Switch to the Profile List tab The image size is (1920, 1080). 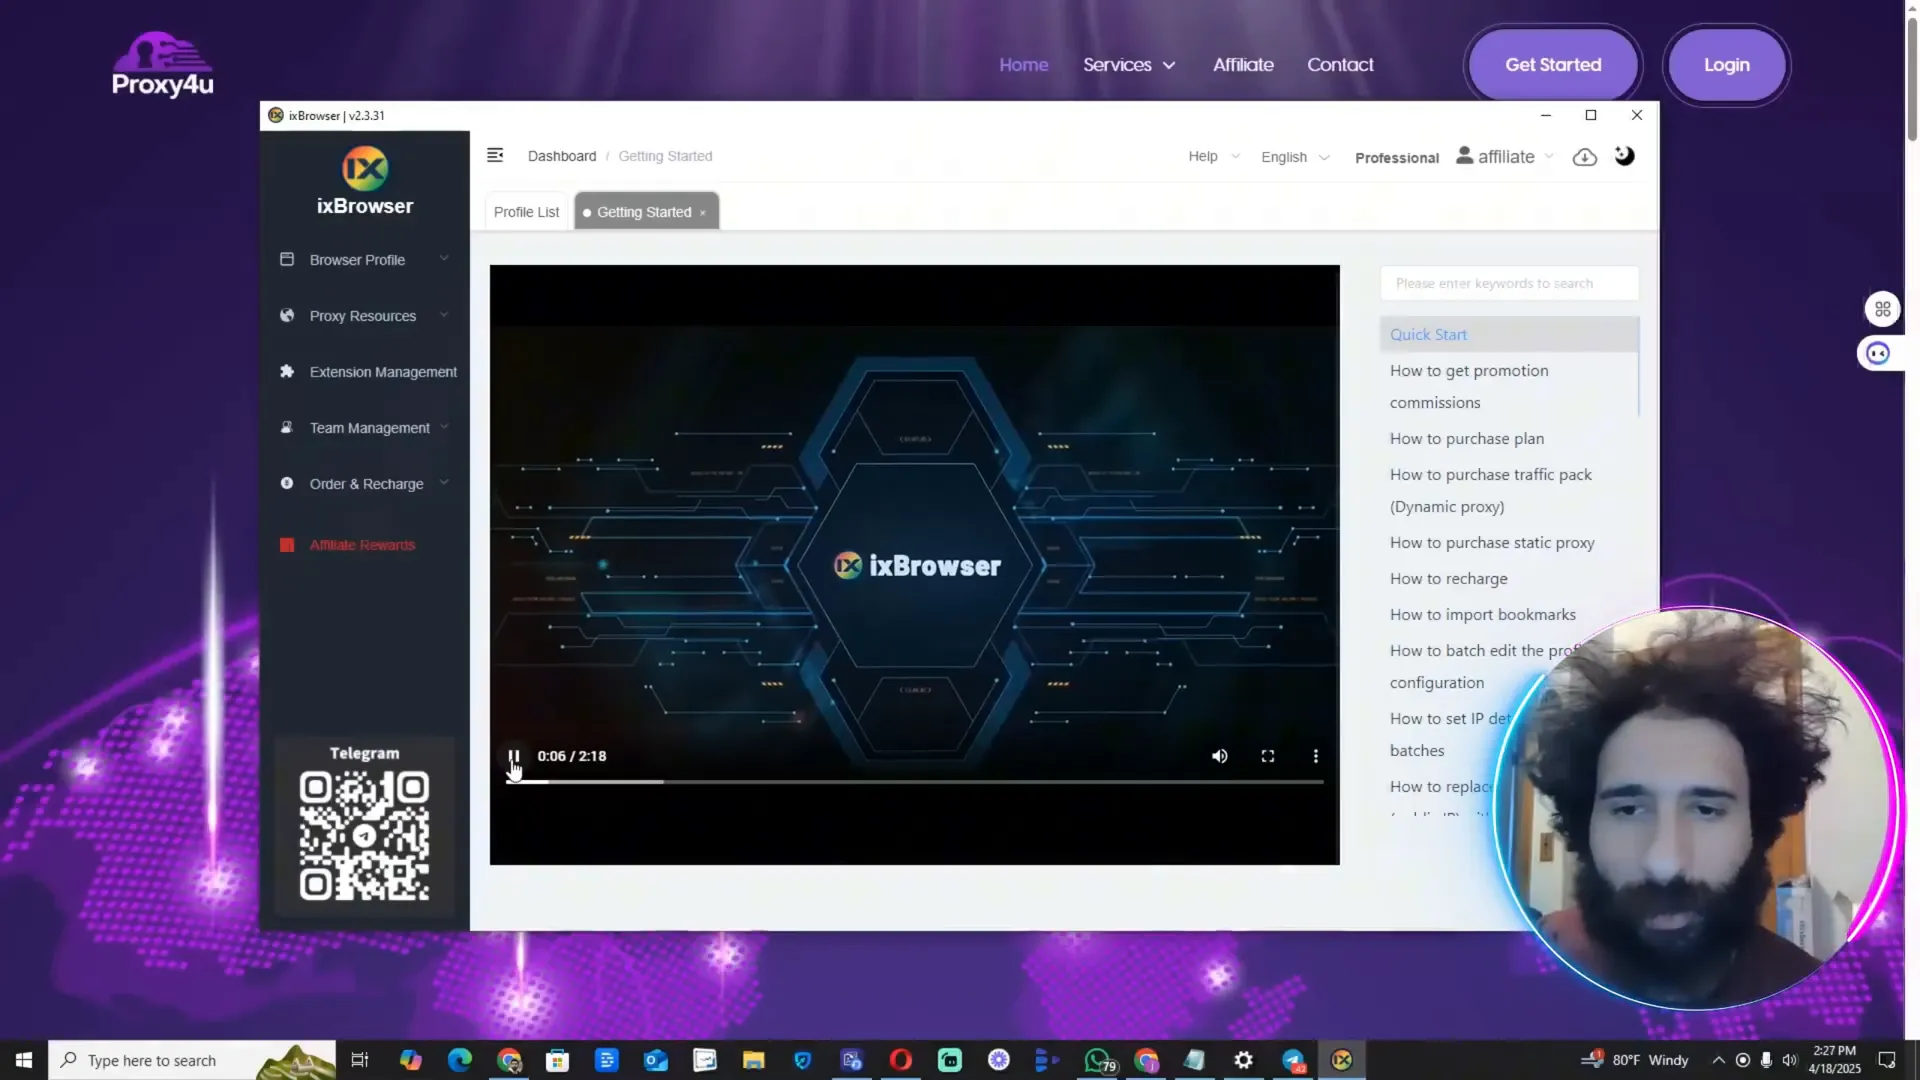click(526, 212)
